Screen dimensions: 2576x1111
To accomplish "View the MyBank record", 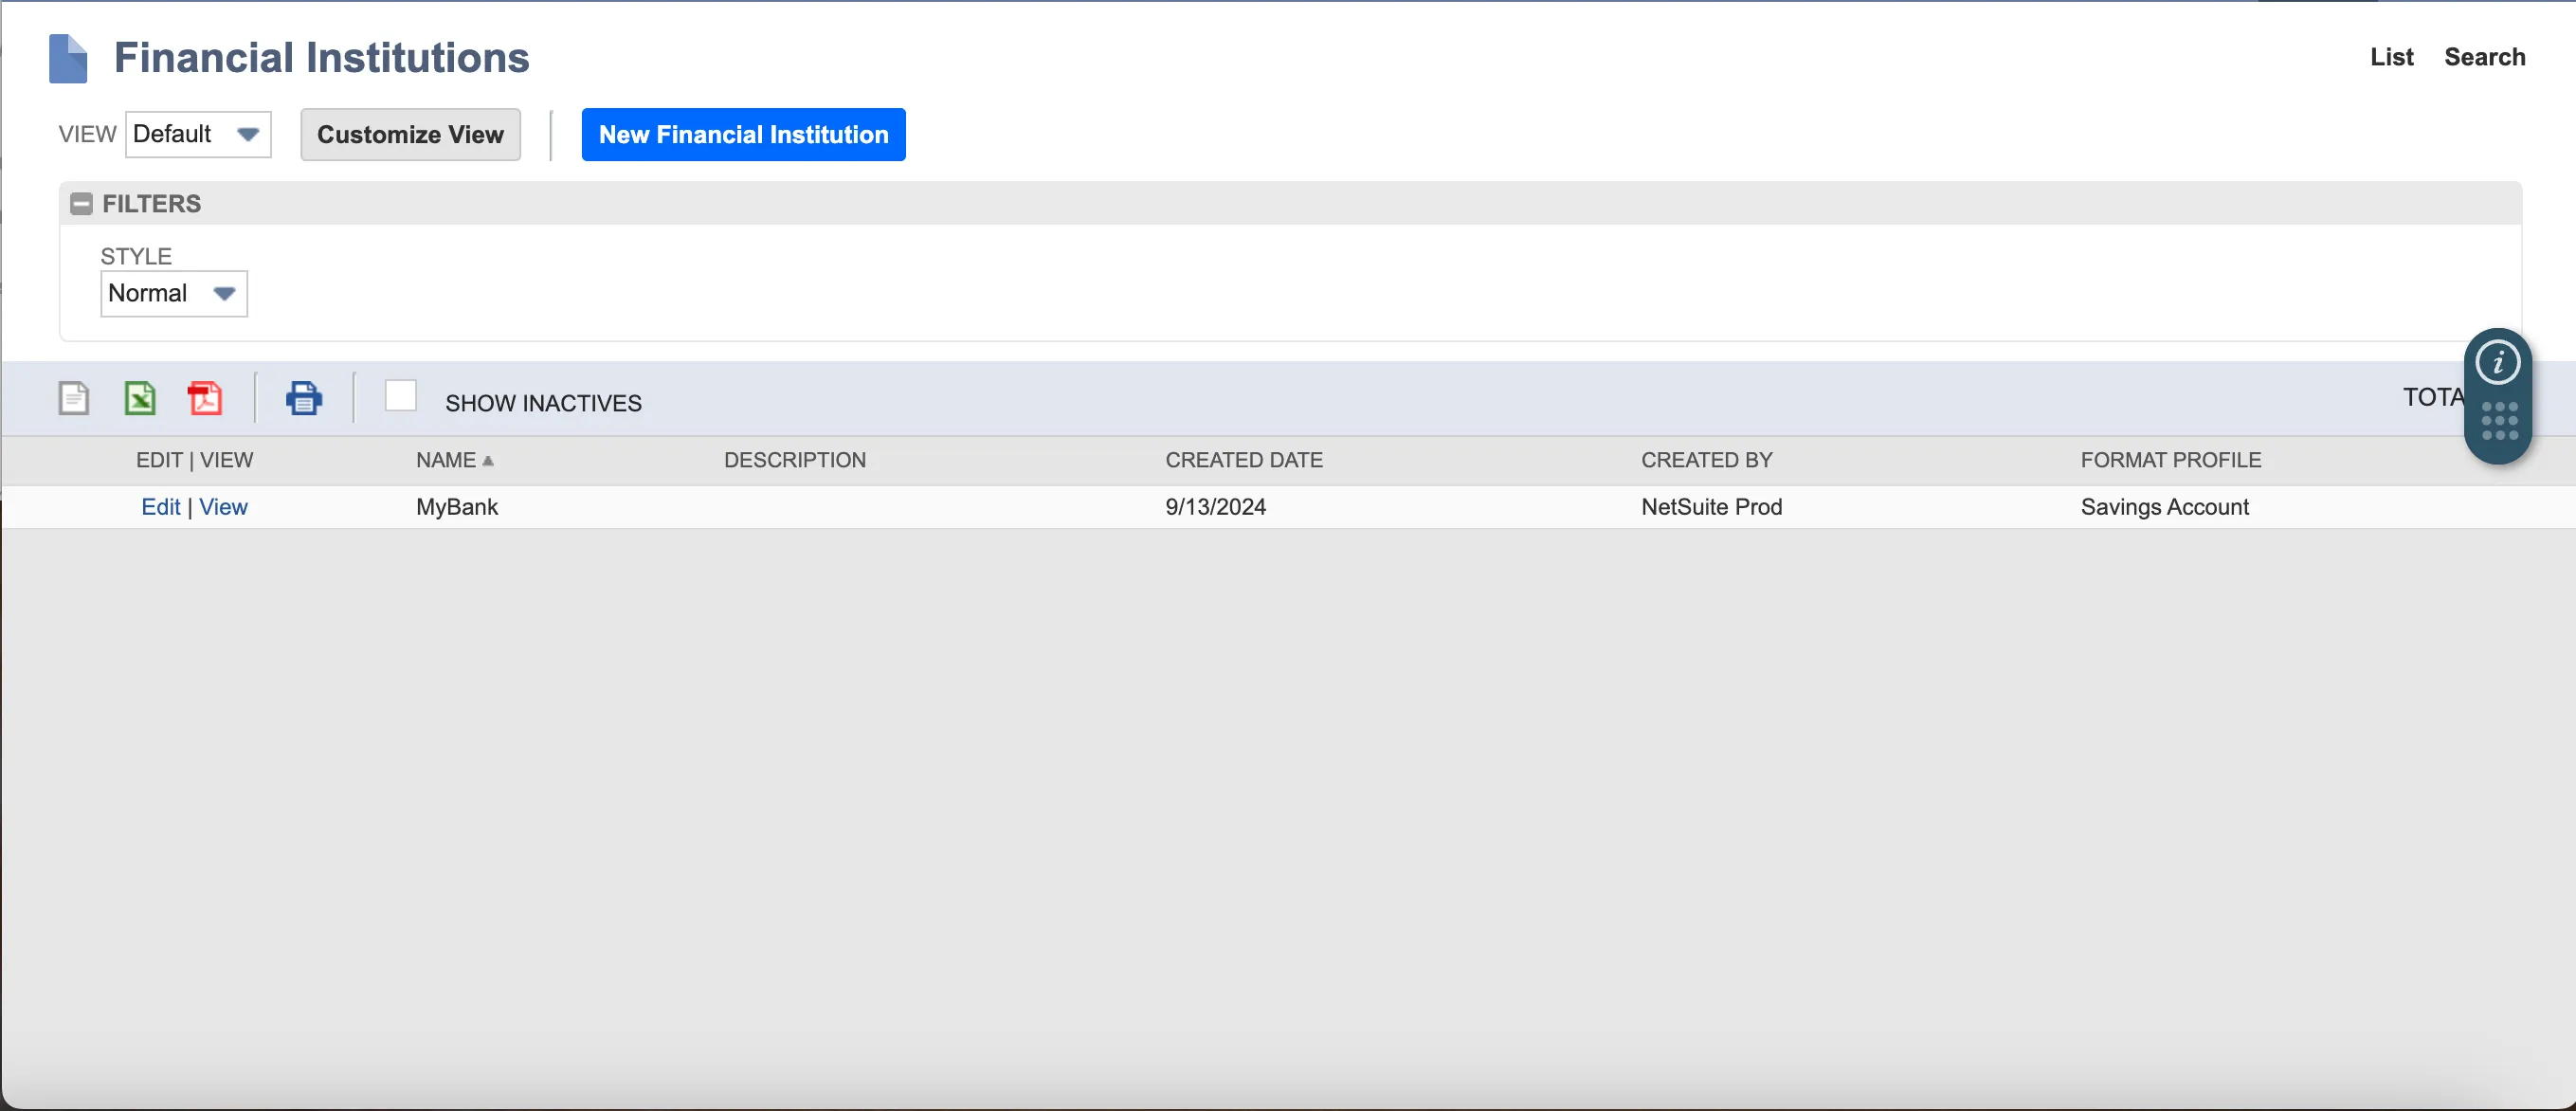I will tap(223, 507).
